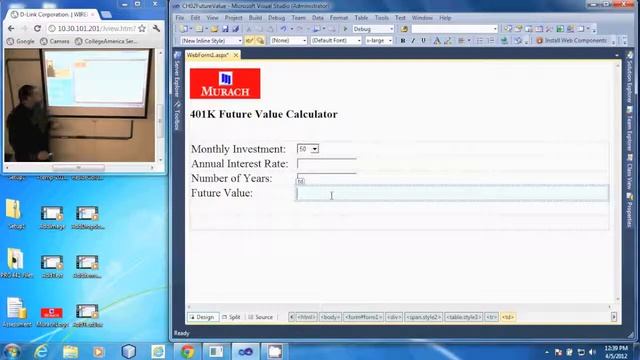Click the Install Web Components icon
The height and width of the screenshot is (360, 640).
pyautogui.click(x=539, y=40)
